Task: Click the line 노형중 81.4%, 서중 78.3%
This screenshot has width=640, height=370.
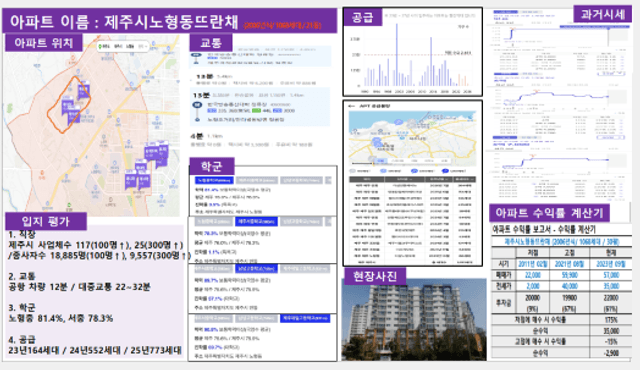Action: pos(61,318)
